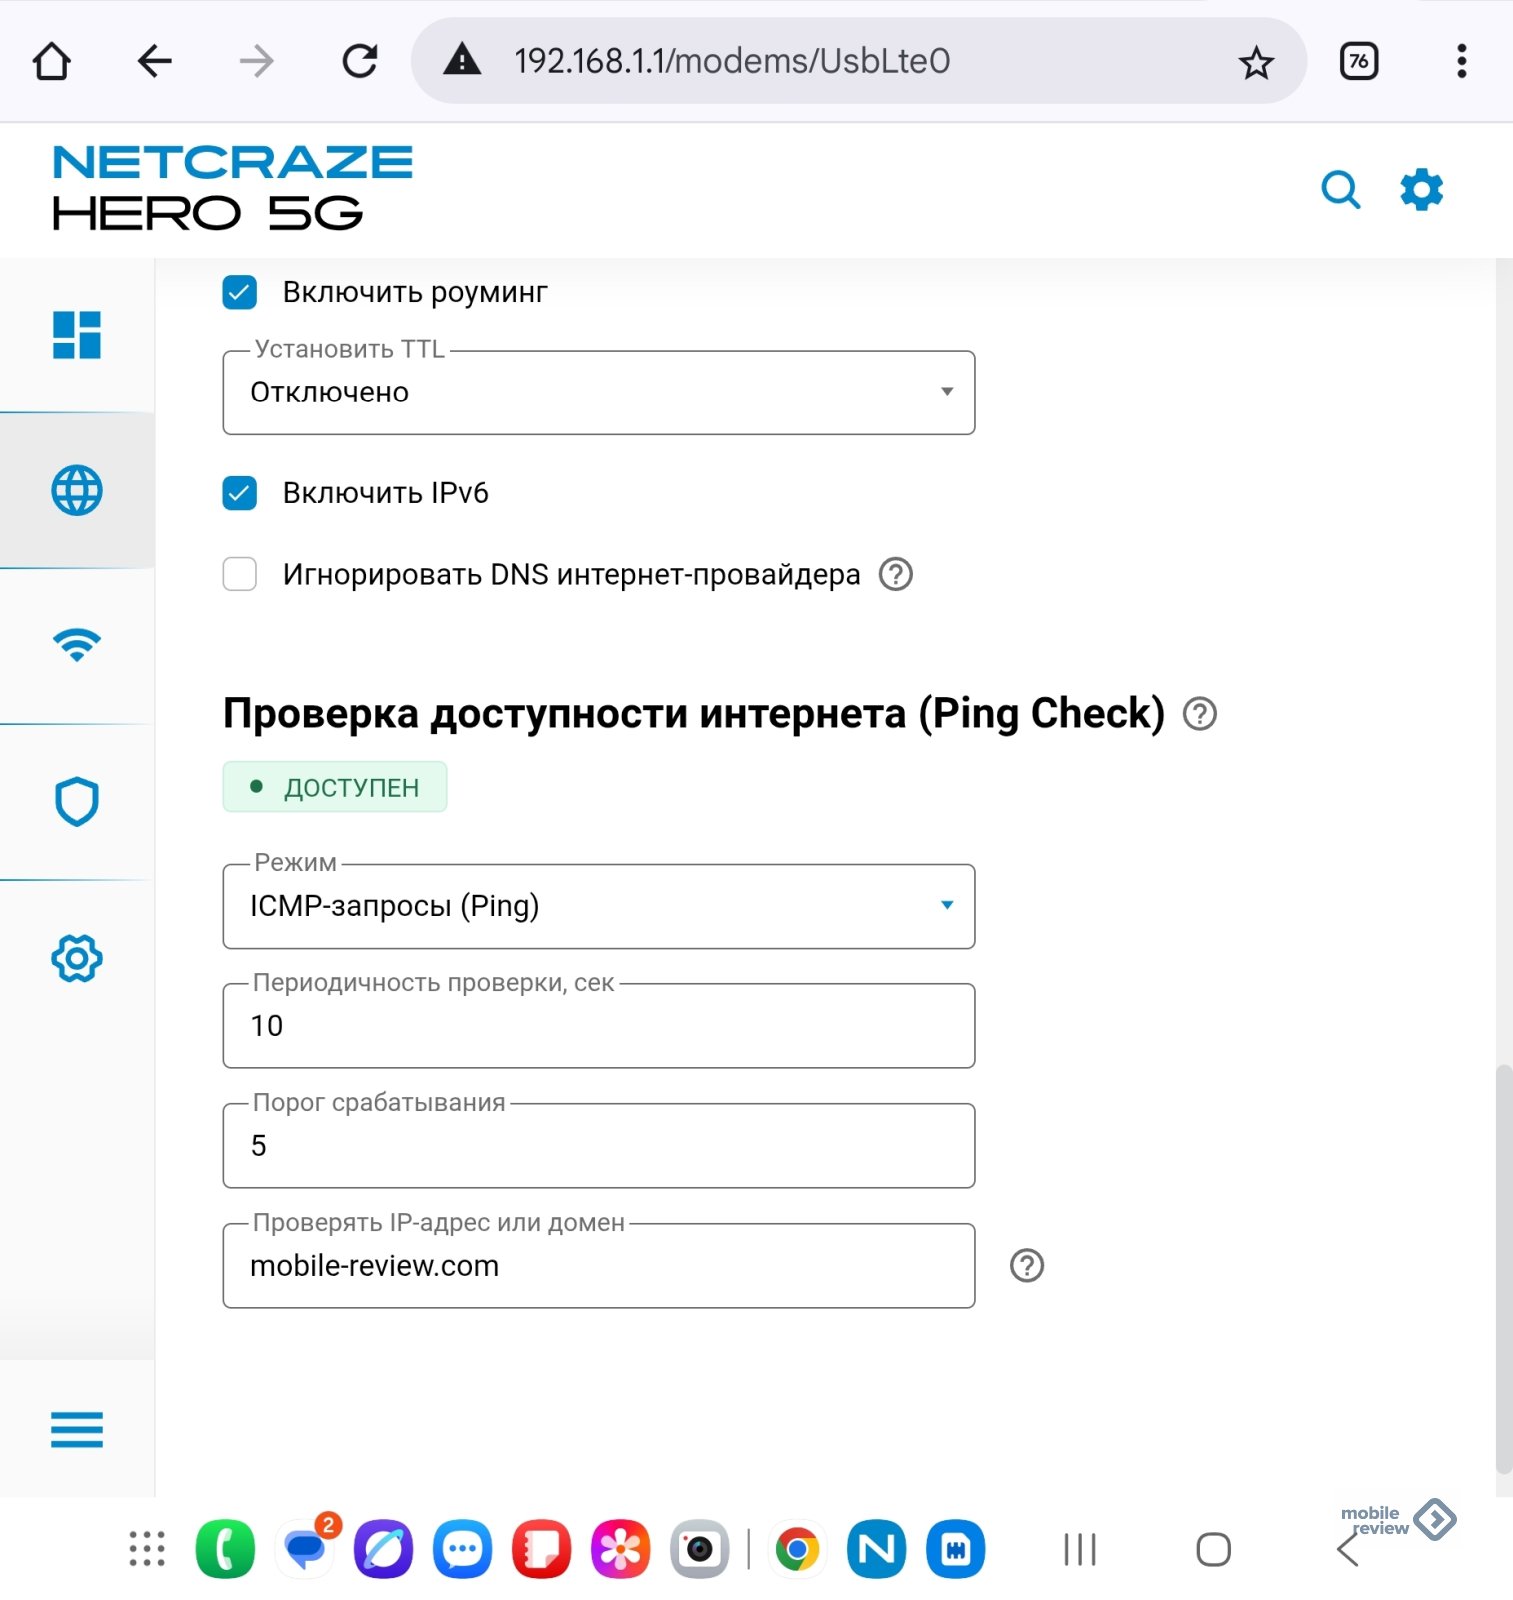Enable Игнорировать DNS интернет-провайдера checkbox
The height and width of the screenshot is (1600, 1513).
tap(240, 575)
